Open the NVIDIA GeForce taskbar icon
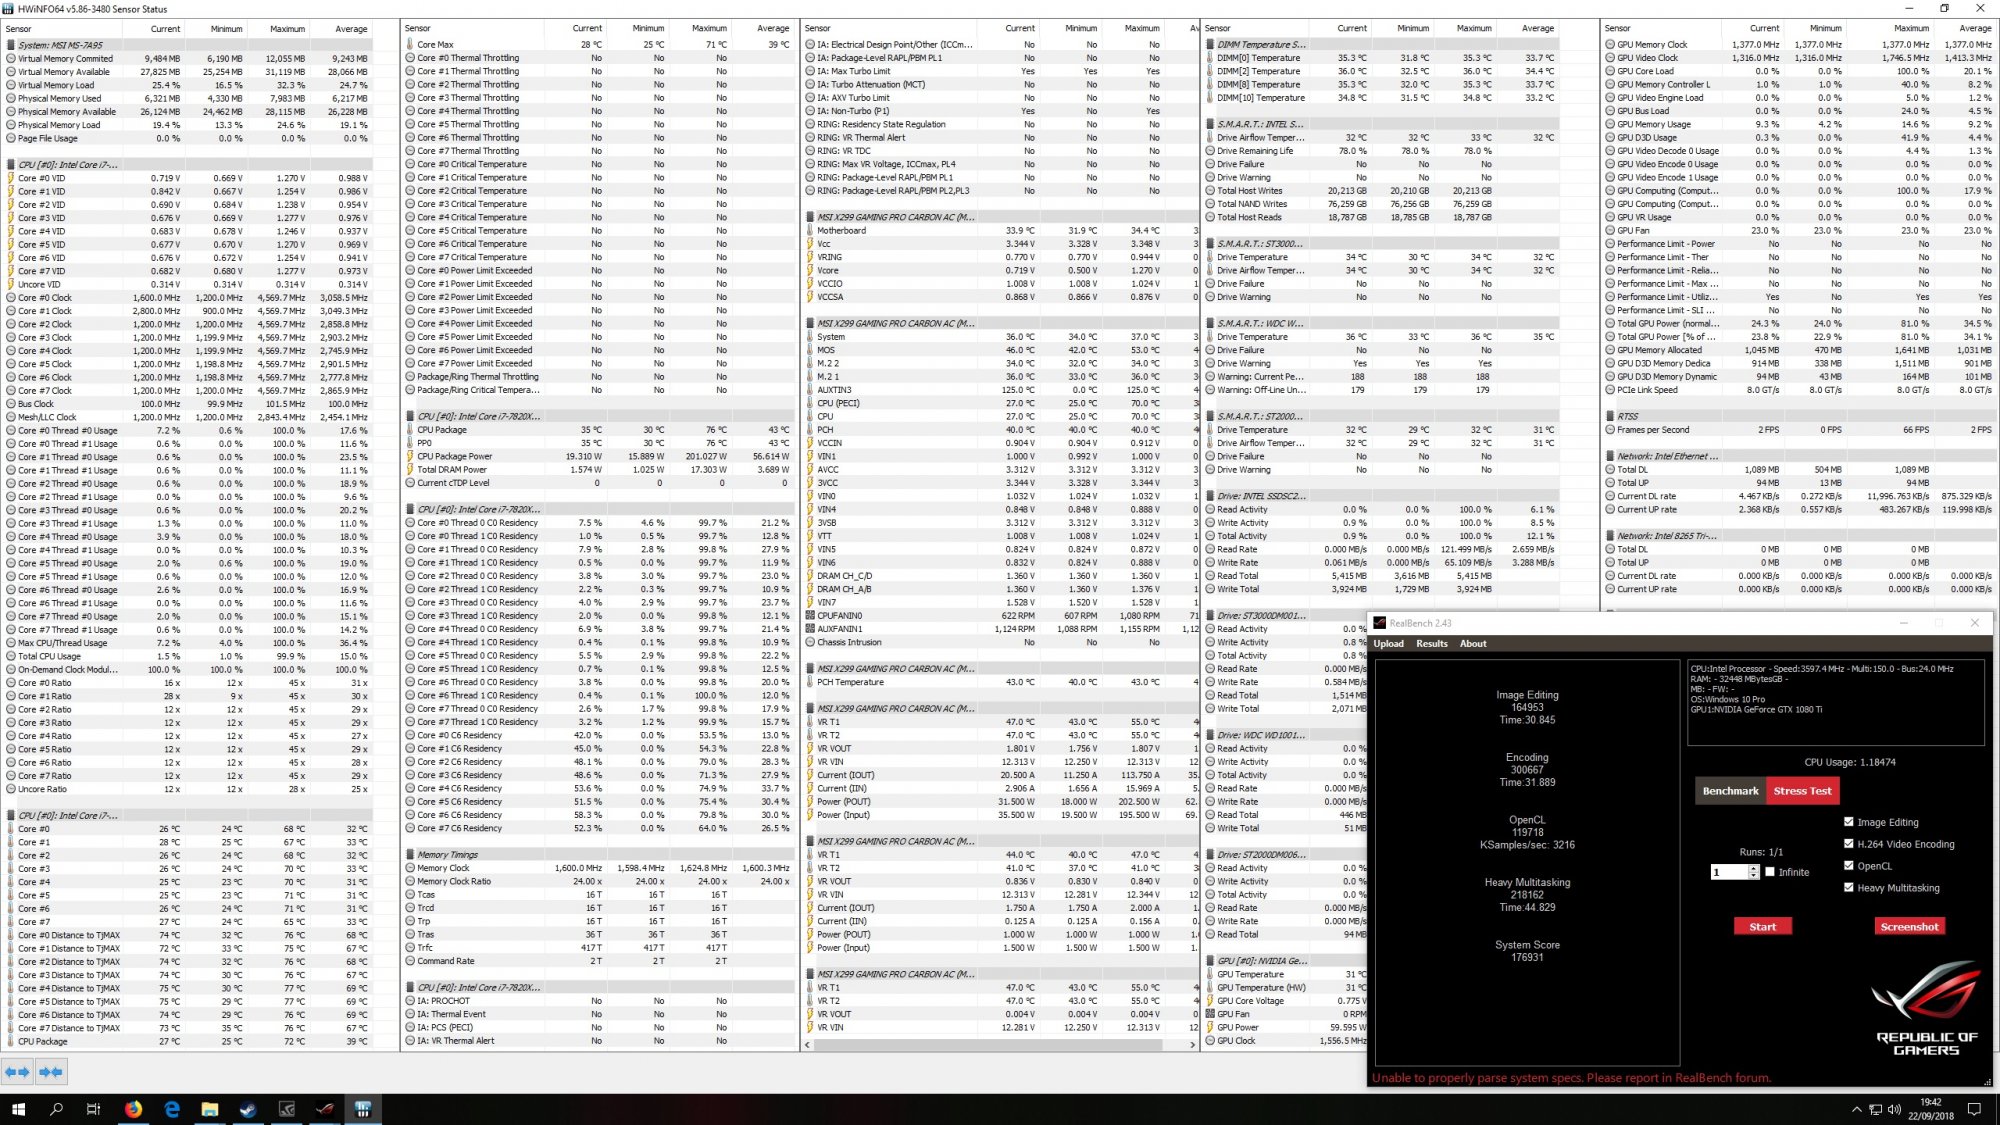2000x1125 pixels. 287,1109
